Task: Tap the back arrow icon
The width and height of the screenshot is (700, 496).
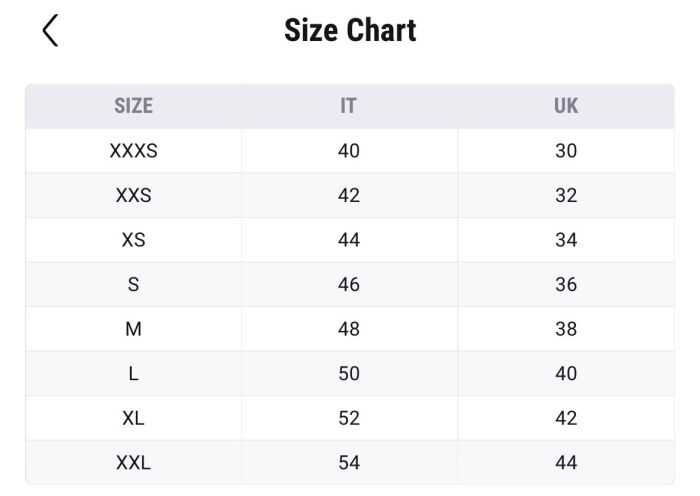Action: pos(51,31)
